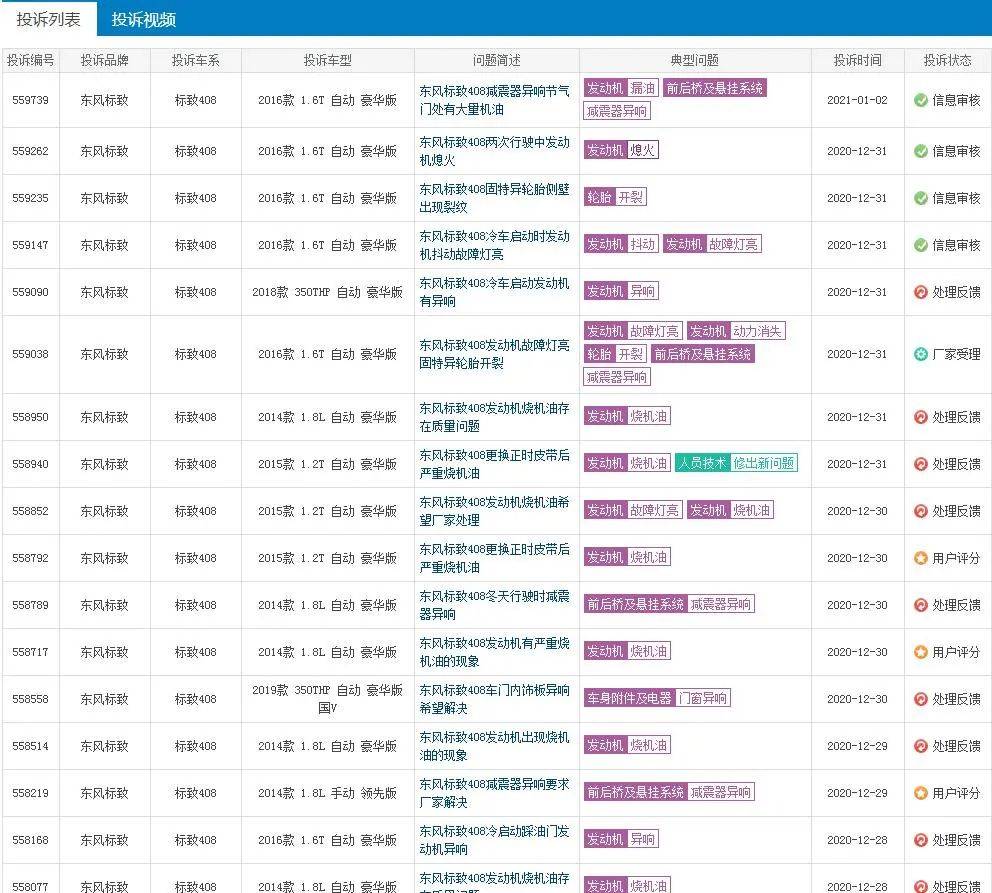The height and width of the screenshot is (893, 992).
Task: Click the 发动机 异响 tag in row 559090
Action: point(621,291)
